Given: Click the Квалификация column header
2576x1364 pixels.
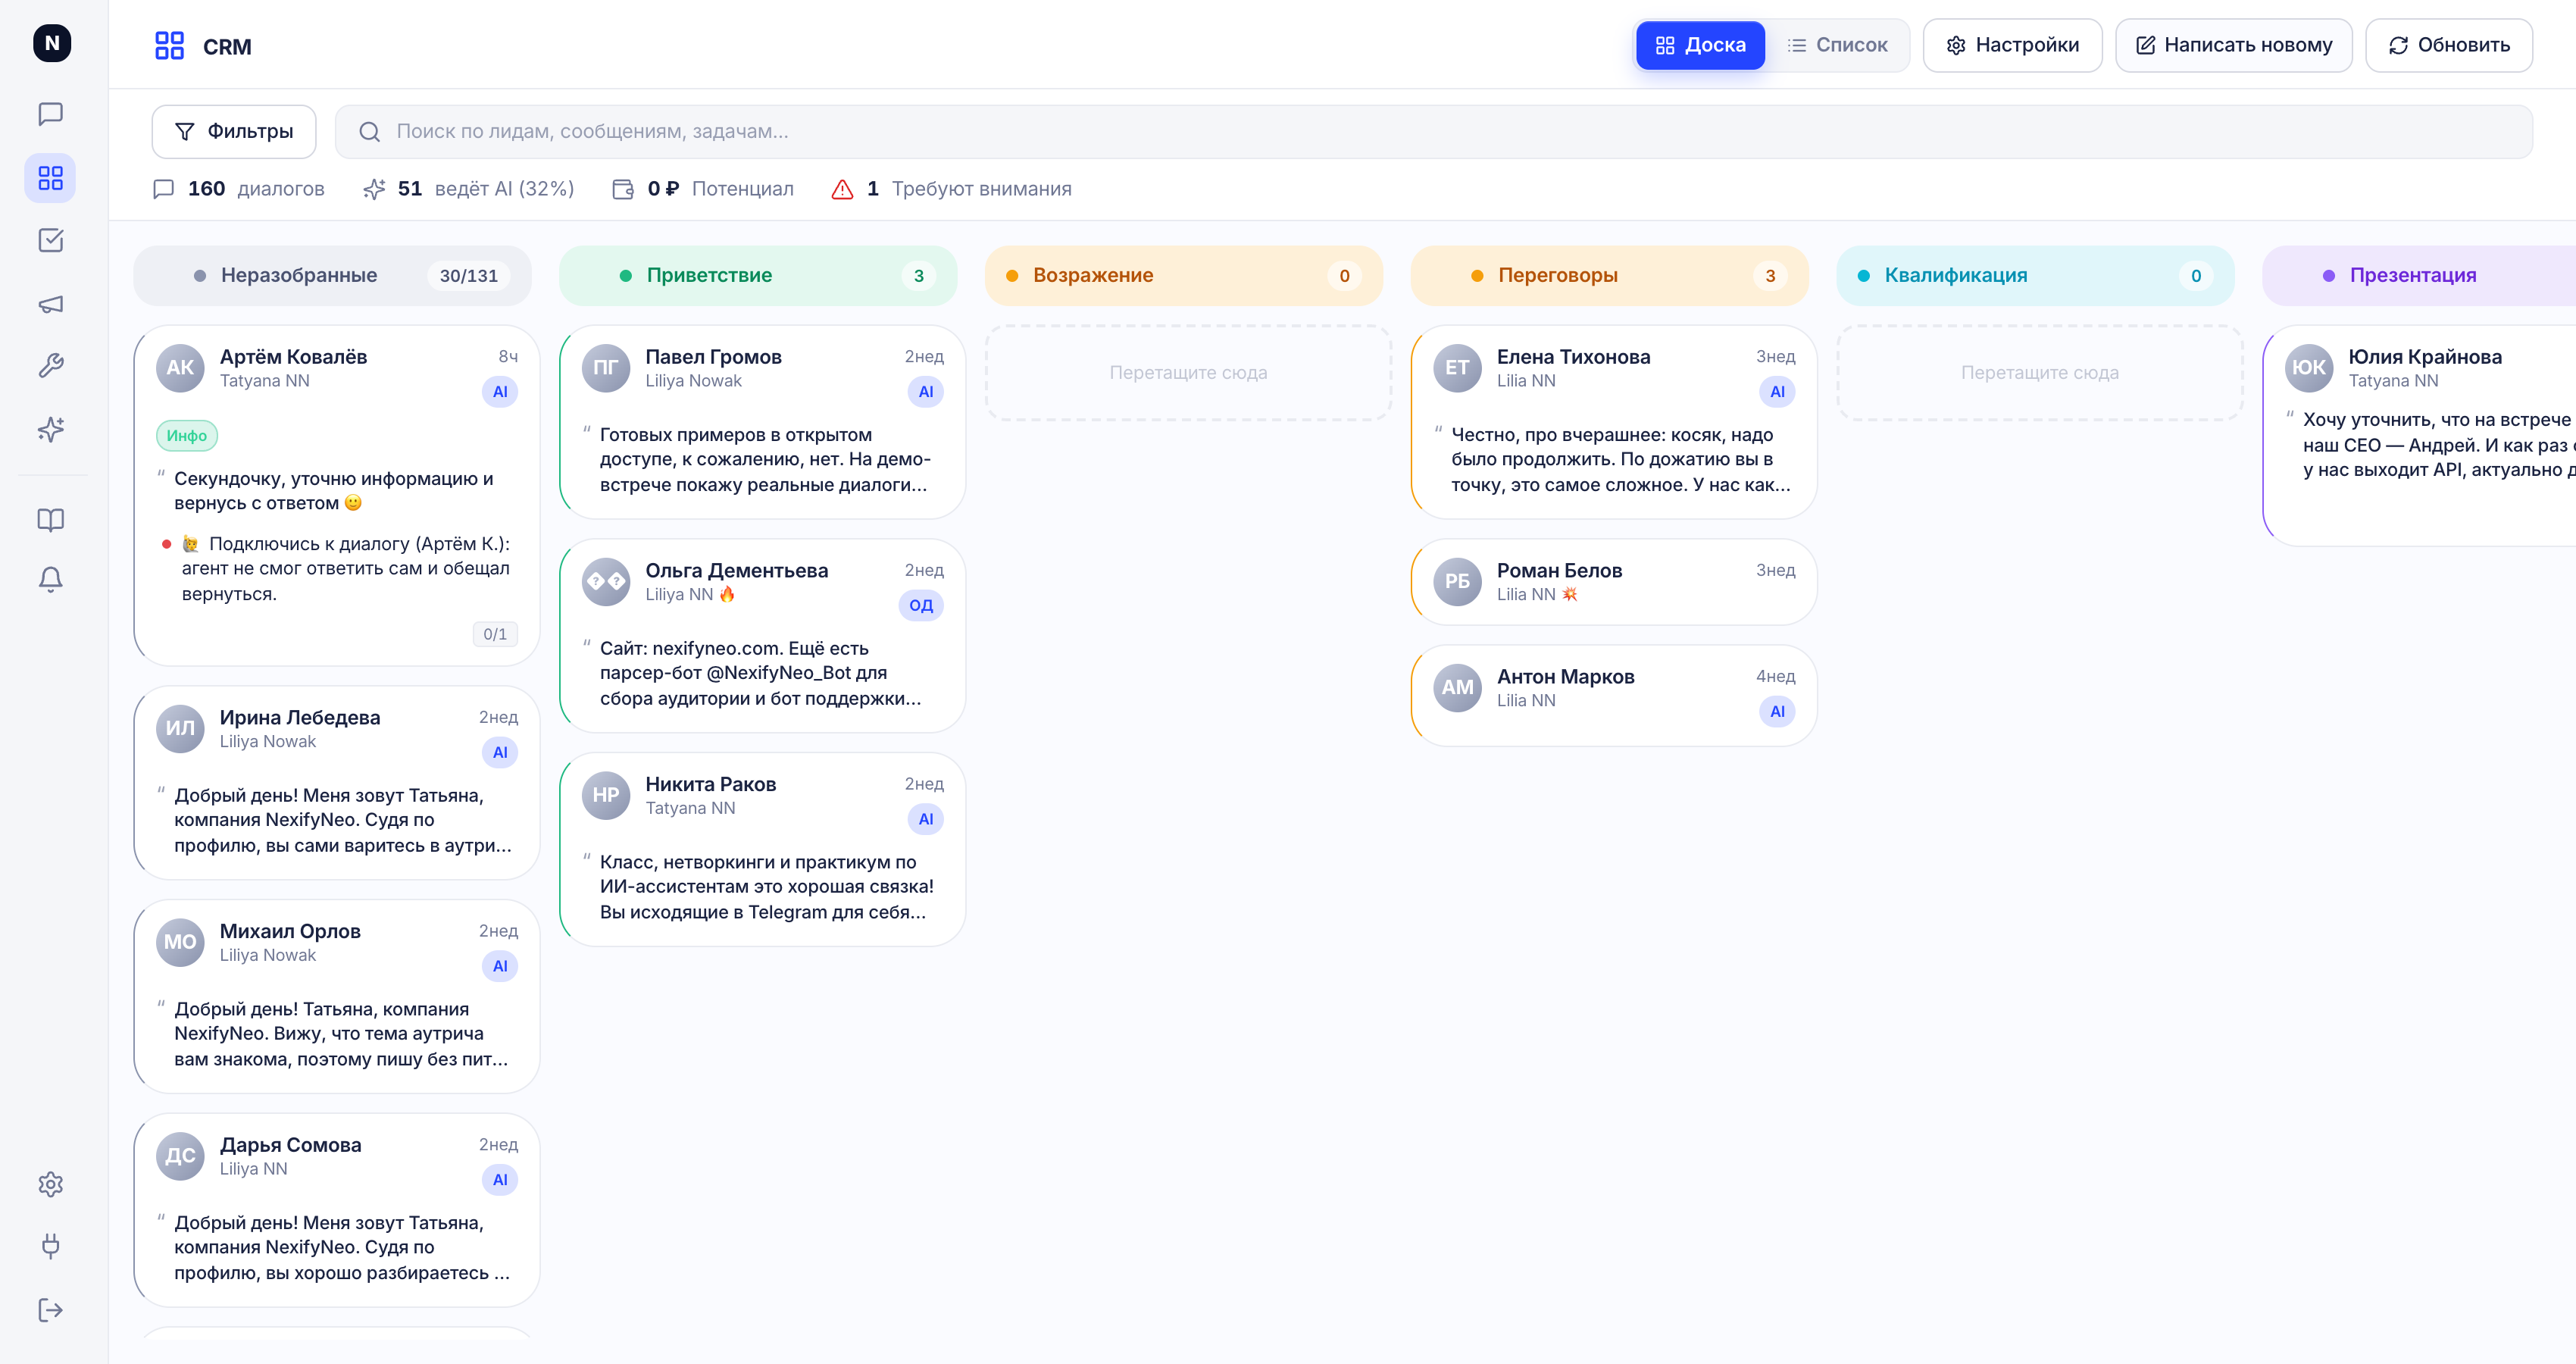Looking at the screenshot, I should pyautogui.click(x=2035, y=276).
